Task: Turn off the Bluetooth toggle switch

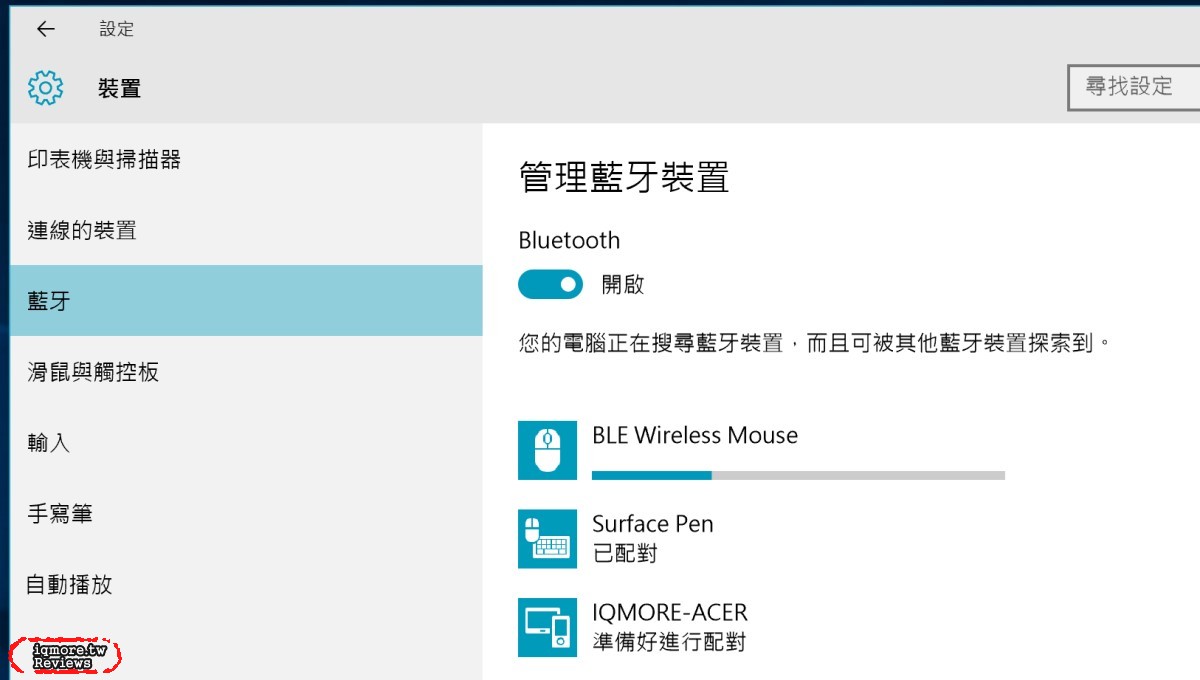Action: click(550, 285)
